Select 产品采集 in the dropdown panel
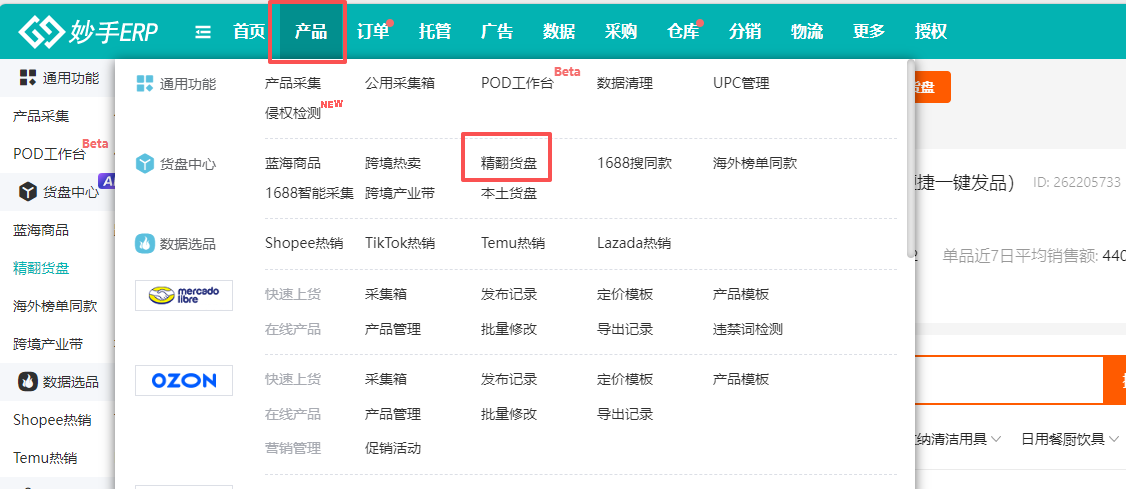This screenshot has width=1126, height=489. [293, 83]
